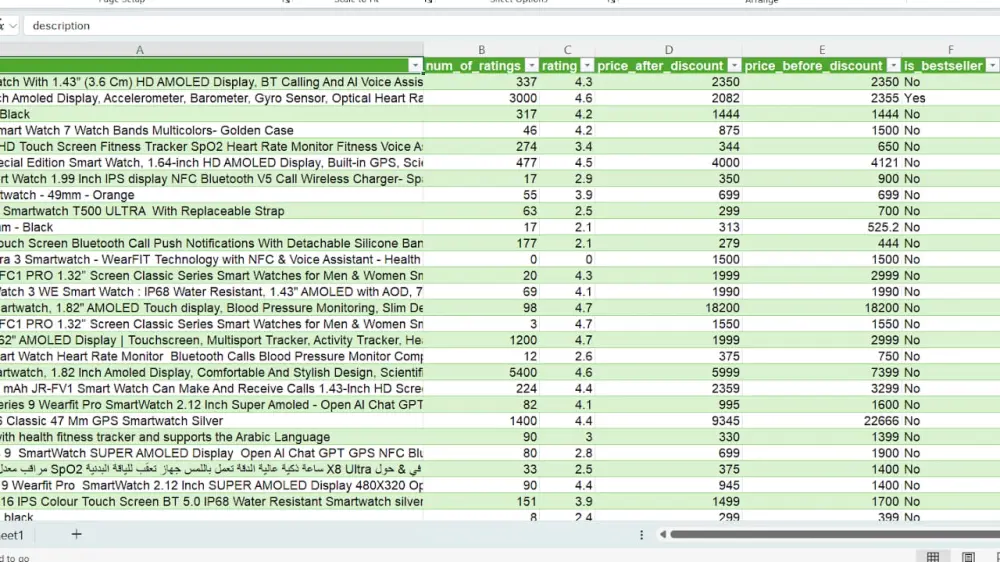
Task: Switch to Page Layout view icon
Action: [x=968, y=557]
